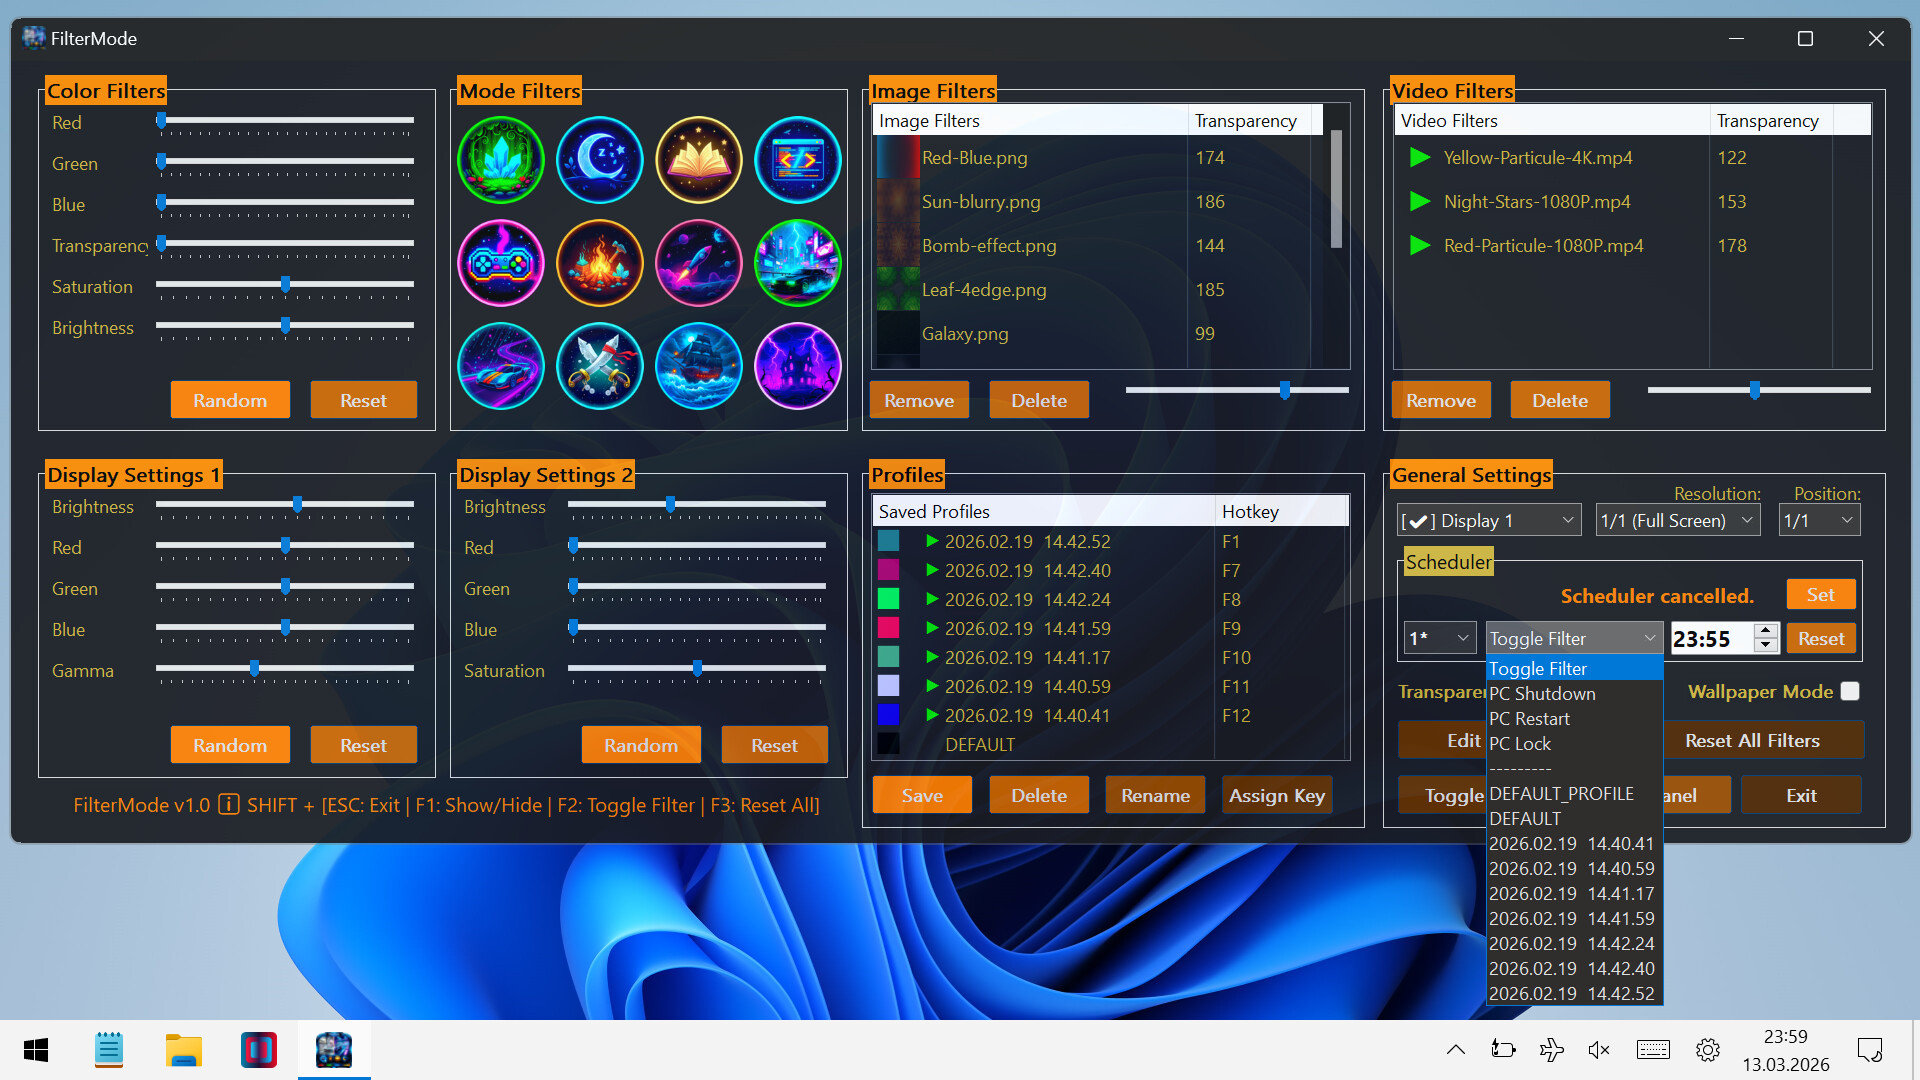The height and width of the screenshot is (1080, 1920).
Task: Select DEFAULT_PROFILE from the scheduler list
Action: (1560, 793)
